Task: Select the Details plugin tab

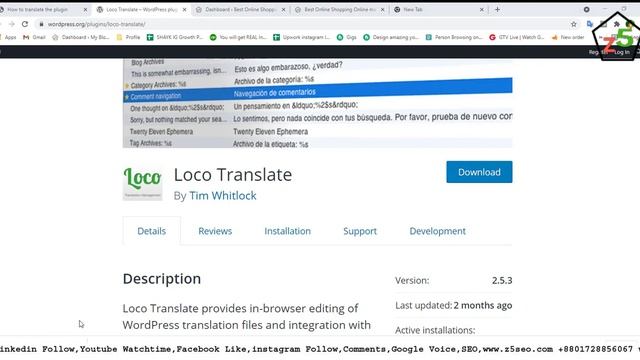Action: pyautogui.click(x=151, y=231)
